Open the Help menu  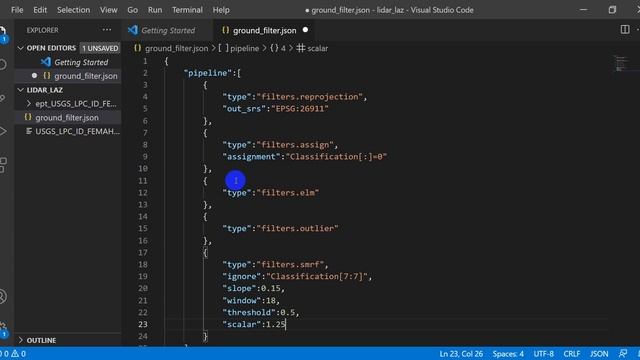[x=221, y=10]
